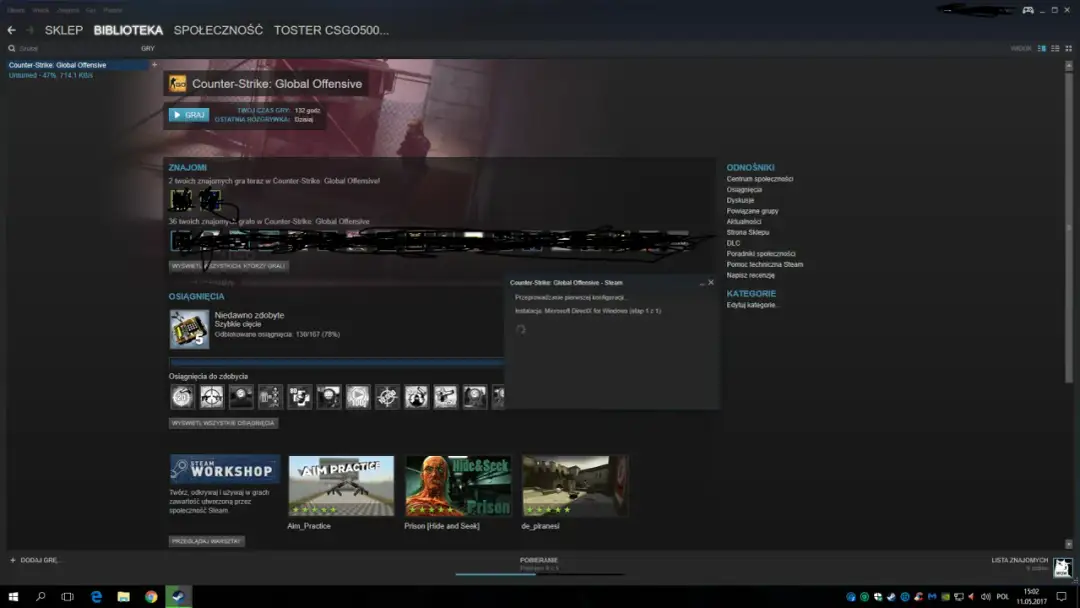This screenshot has height=608, width=1080.
Task: Switch library to grid view icon
Action: coord(1068,47)
